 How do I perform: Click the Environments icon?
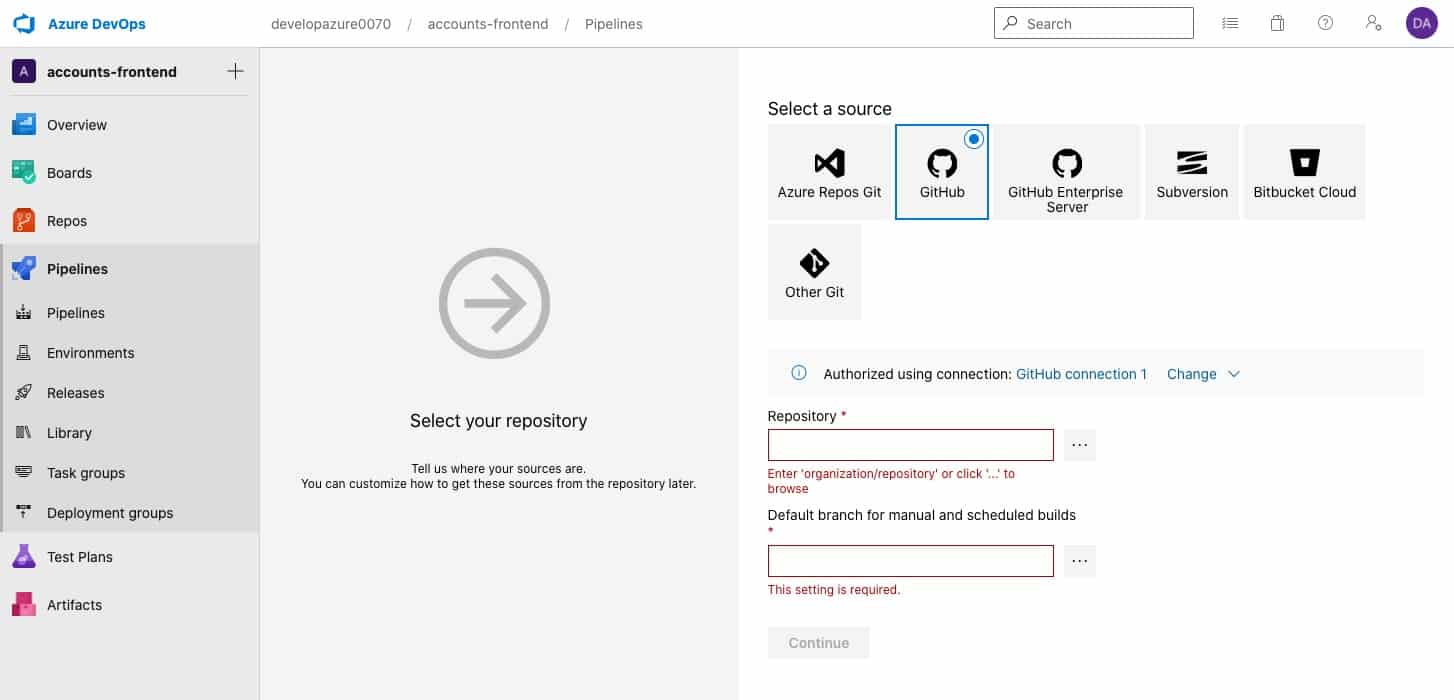tap(24, 353)
